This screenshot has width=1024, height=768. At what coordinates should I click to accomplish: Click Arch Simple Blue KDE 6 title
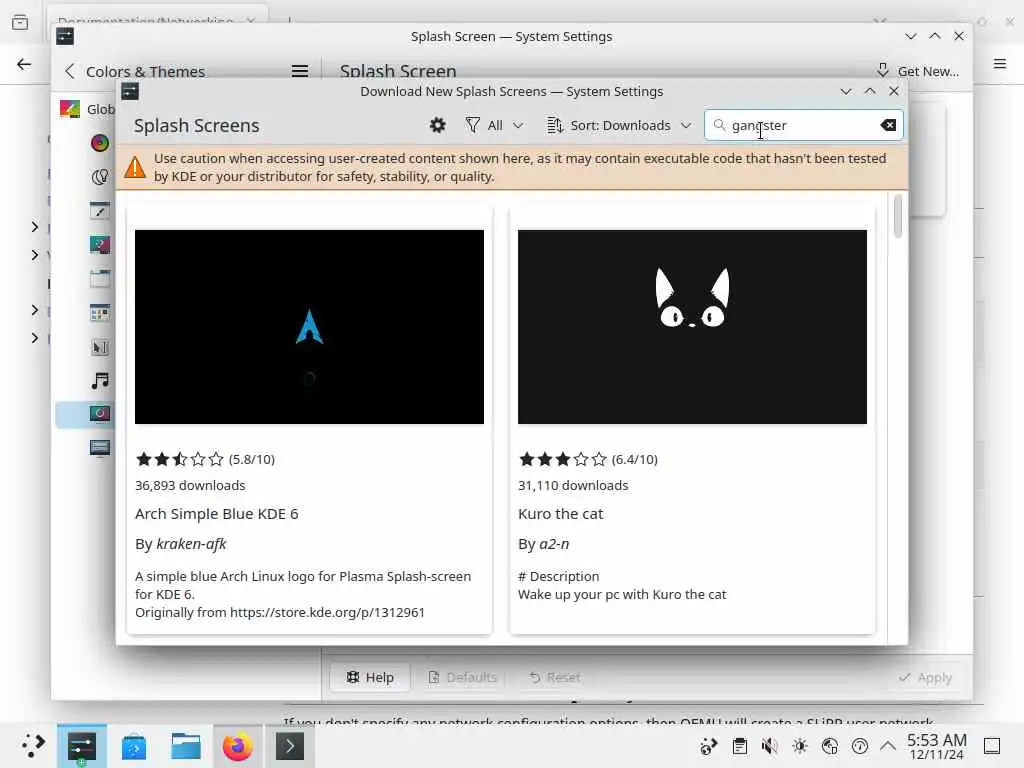click(x=217, y=514)
